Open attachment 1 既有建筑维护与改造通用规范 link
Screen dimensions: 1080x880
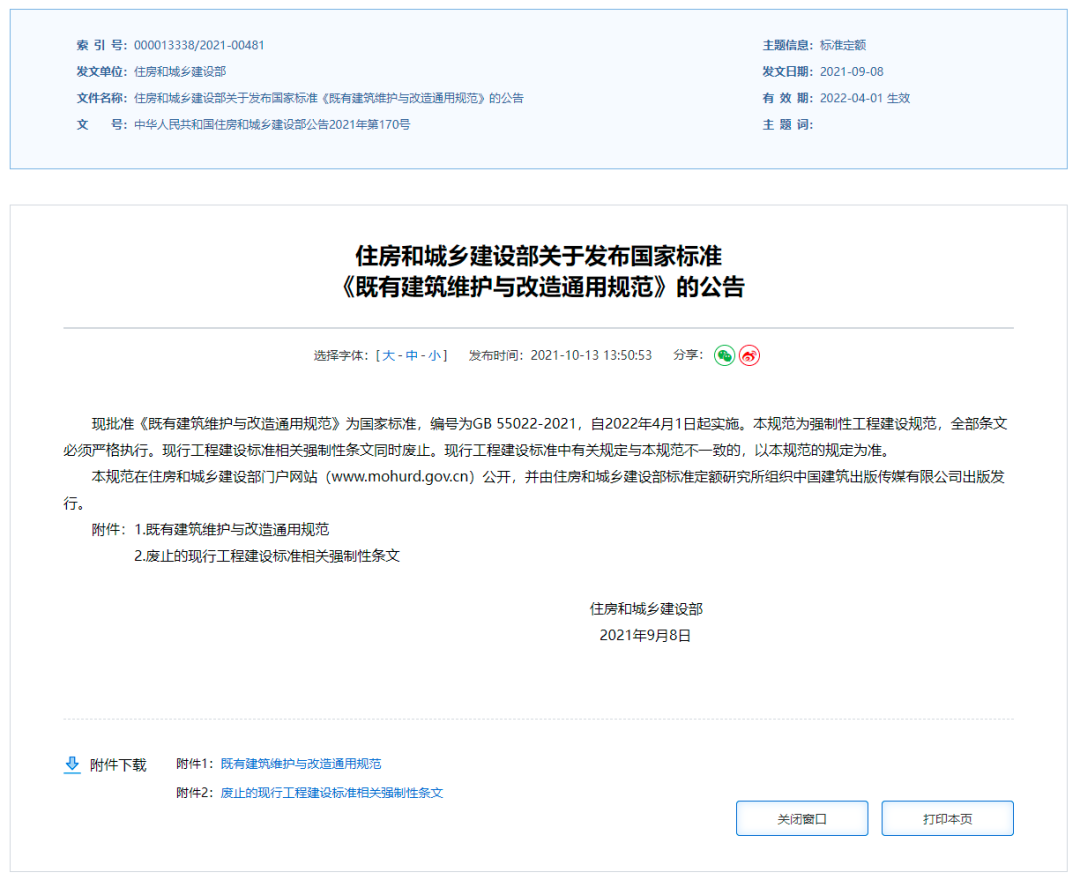(300, 764)
